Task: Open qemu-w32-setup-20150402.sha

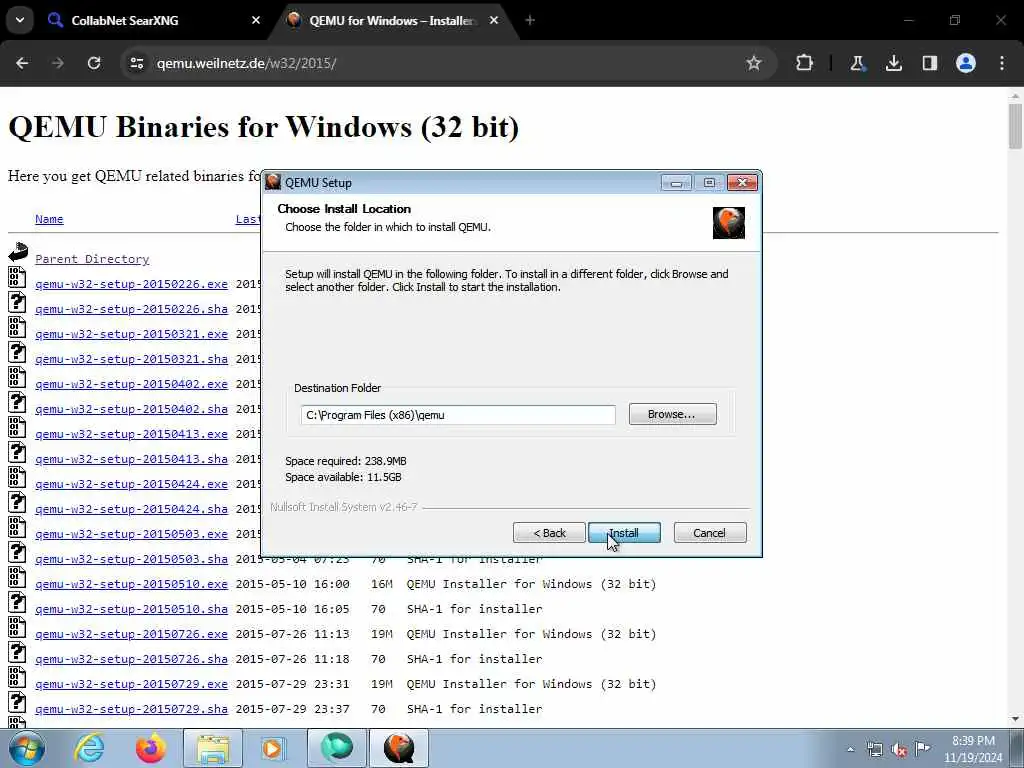Action: coord(131,409)
